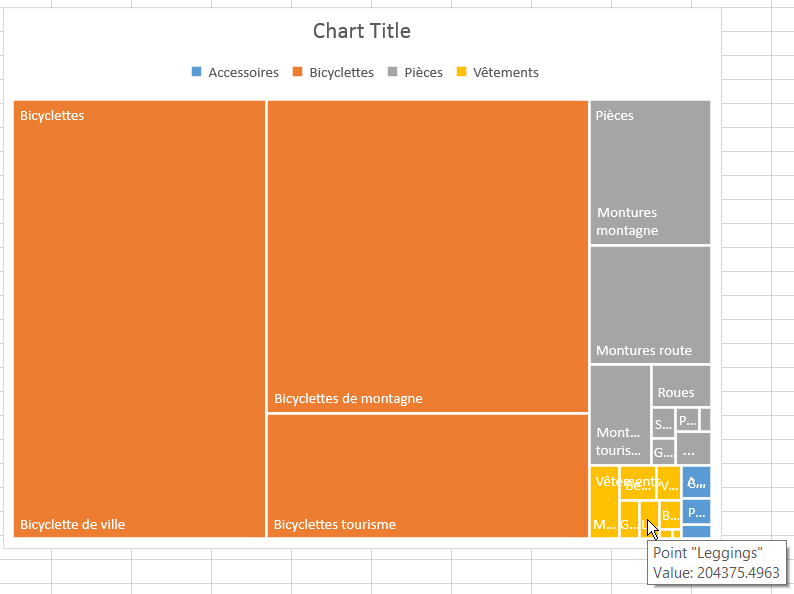Click the Montures tourisme gray block
The height and width of the screenshot is (594, 794).
619,415
